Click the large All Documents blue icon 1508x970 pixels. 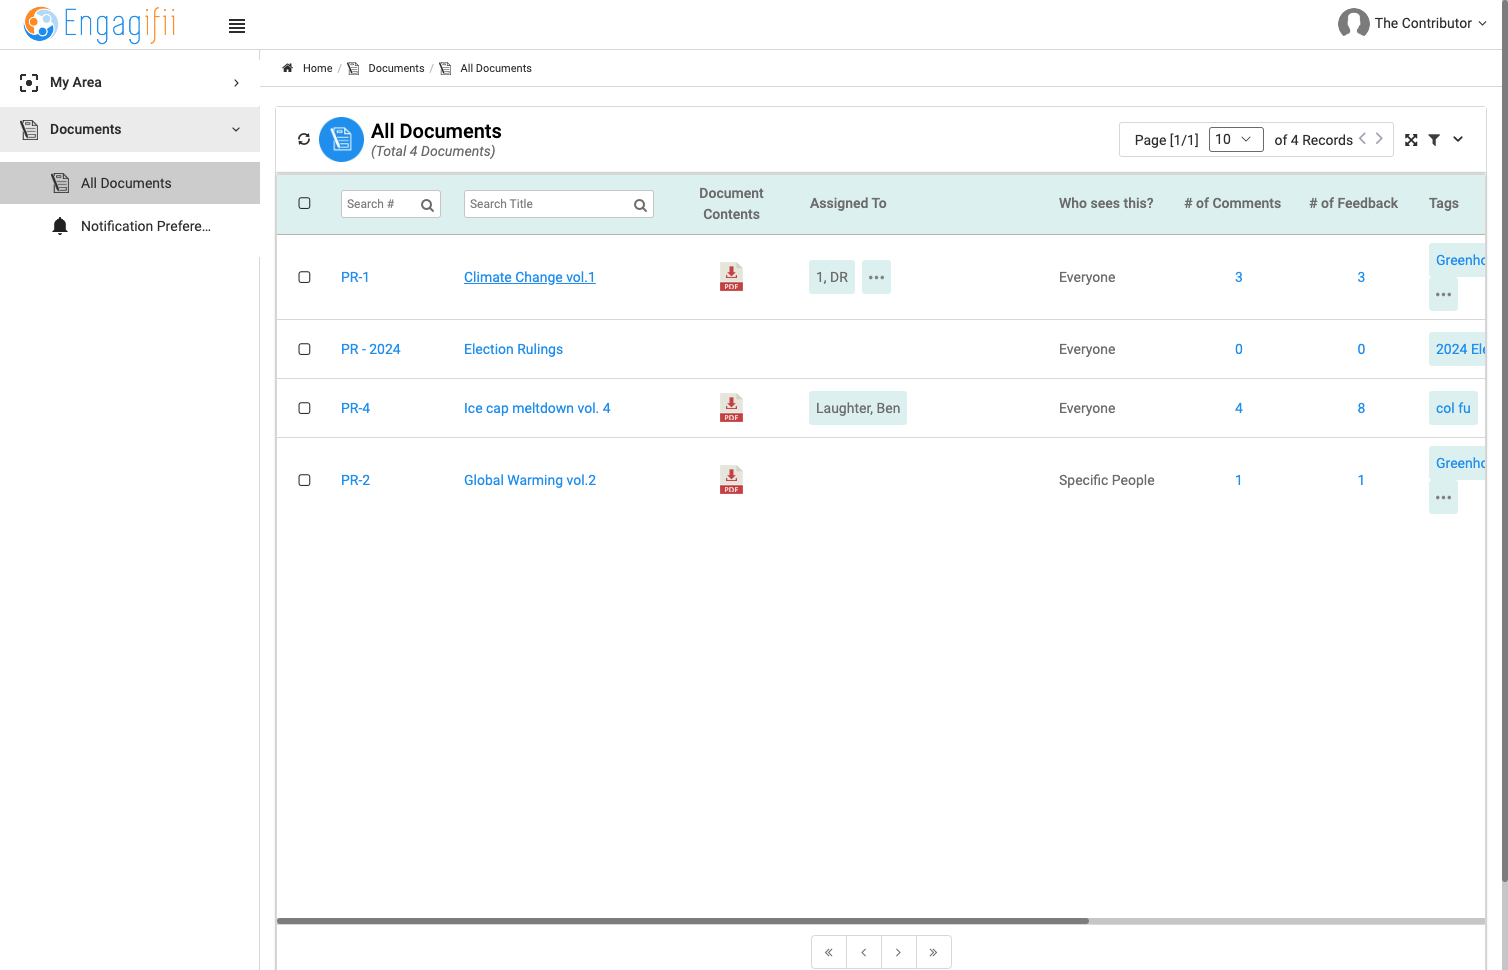click(x=341, y=140)
